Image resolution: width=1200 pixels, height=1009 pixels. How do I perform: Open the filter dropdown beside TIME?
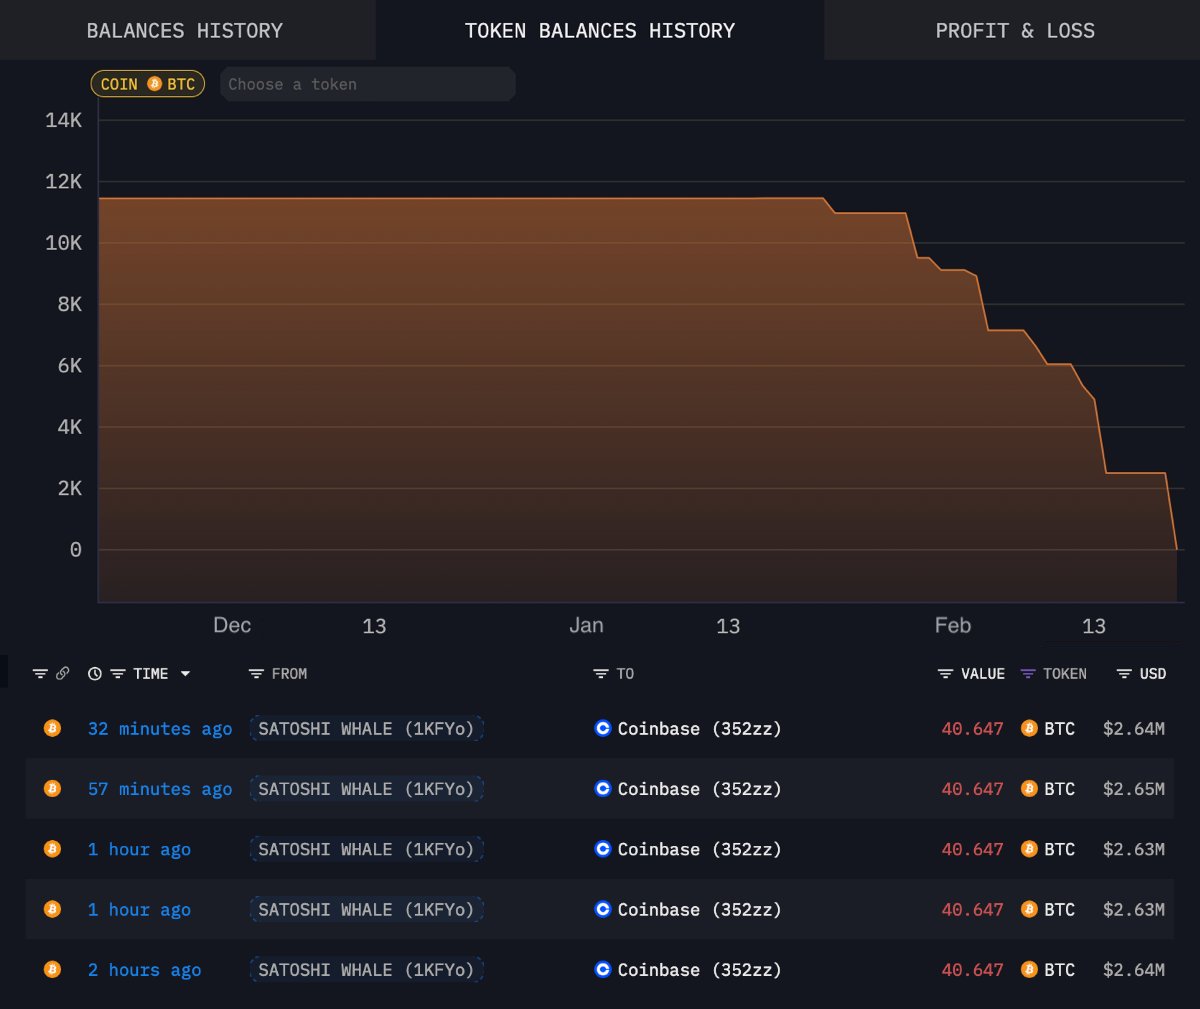click(x=117, y=673)
